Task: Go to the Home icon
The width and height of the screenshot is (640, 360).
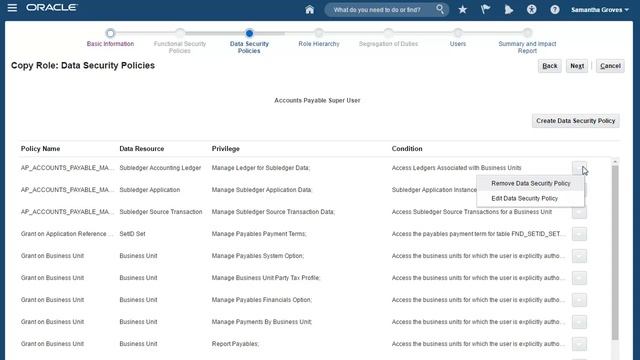Action: point(309,9)
